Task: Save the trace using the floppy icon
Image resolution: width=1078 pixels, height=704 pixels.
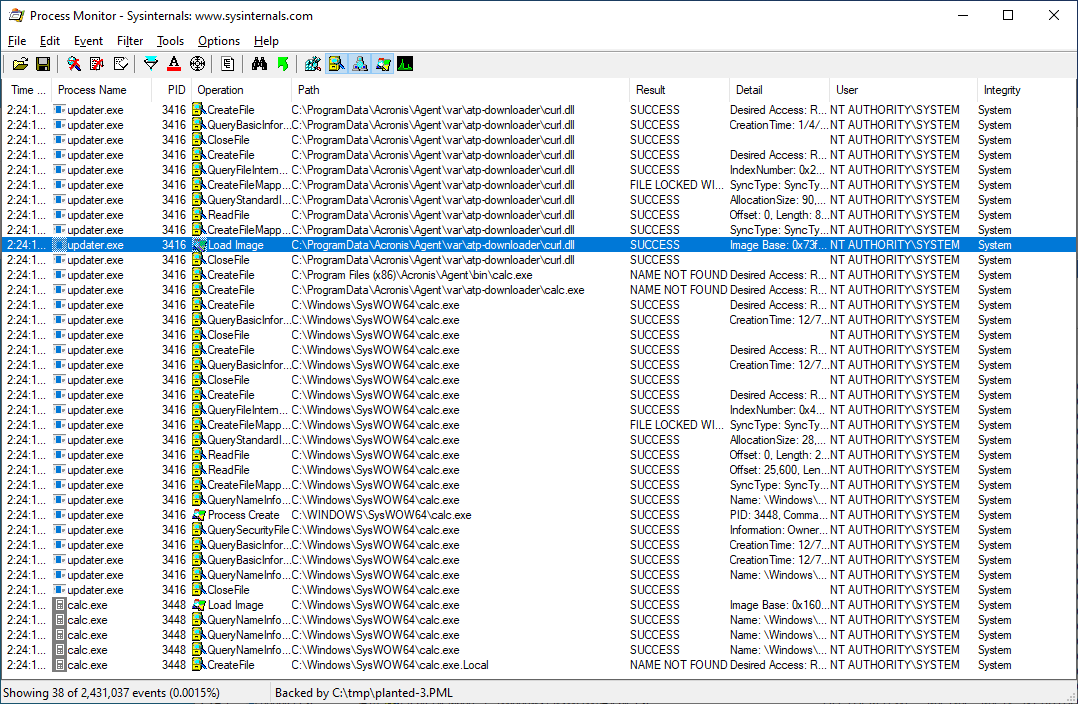Action: click(x=43, y=64)
